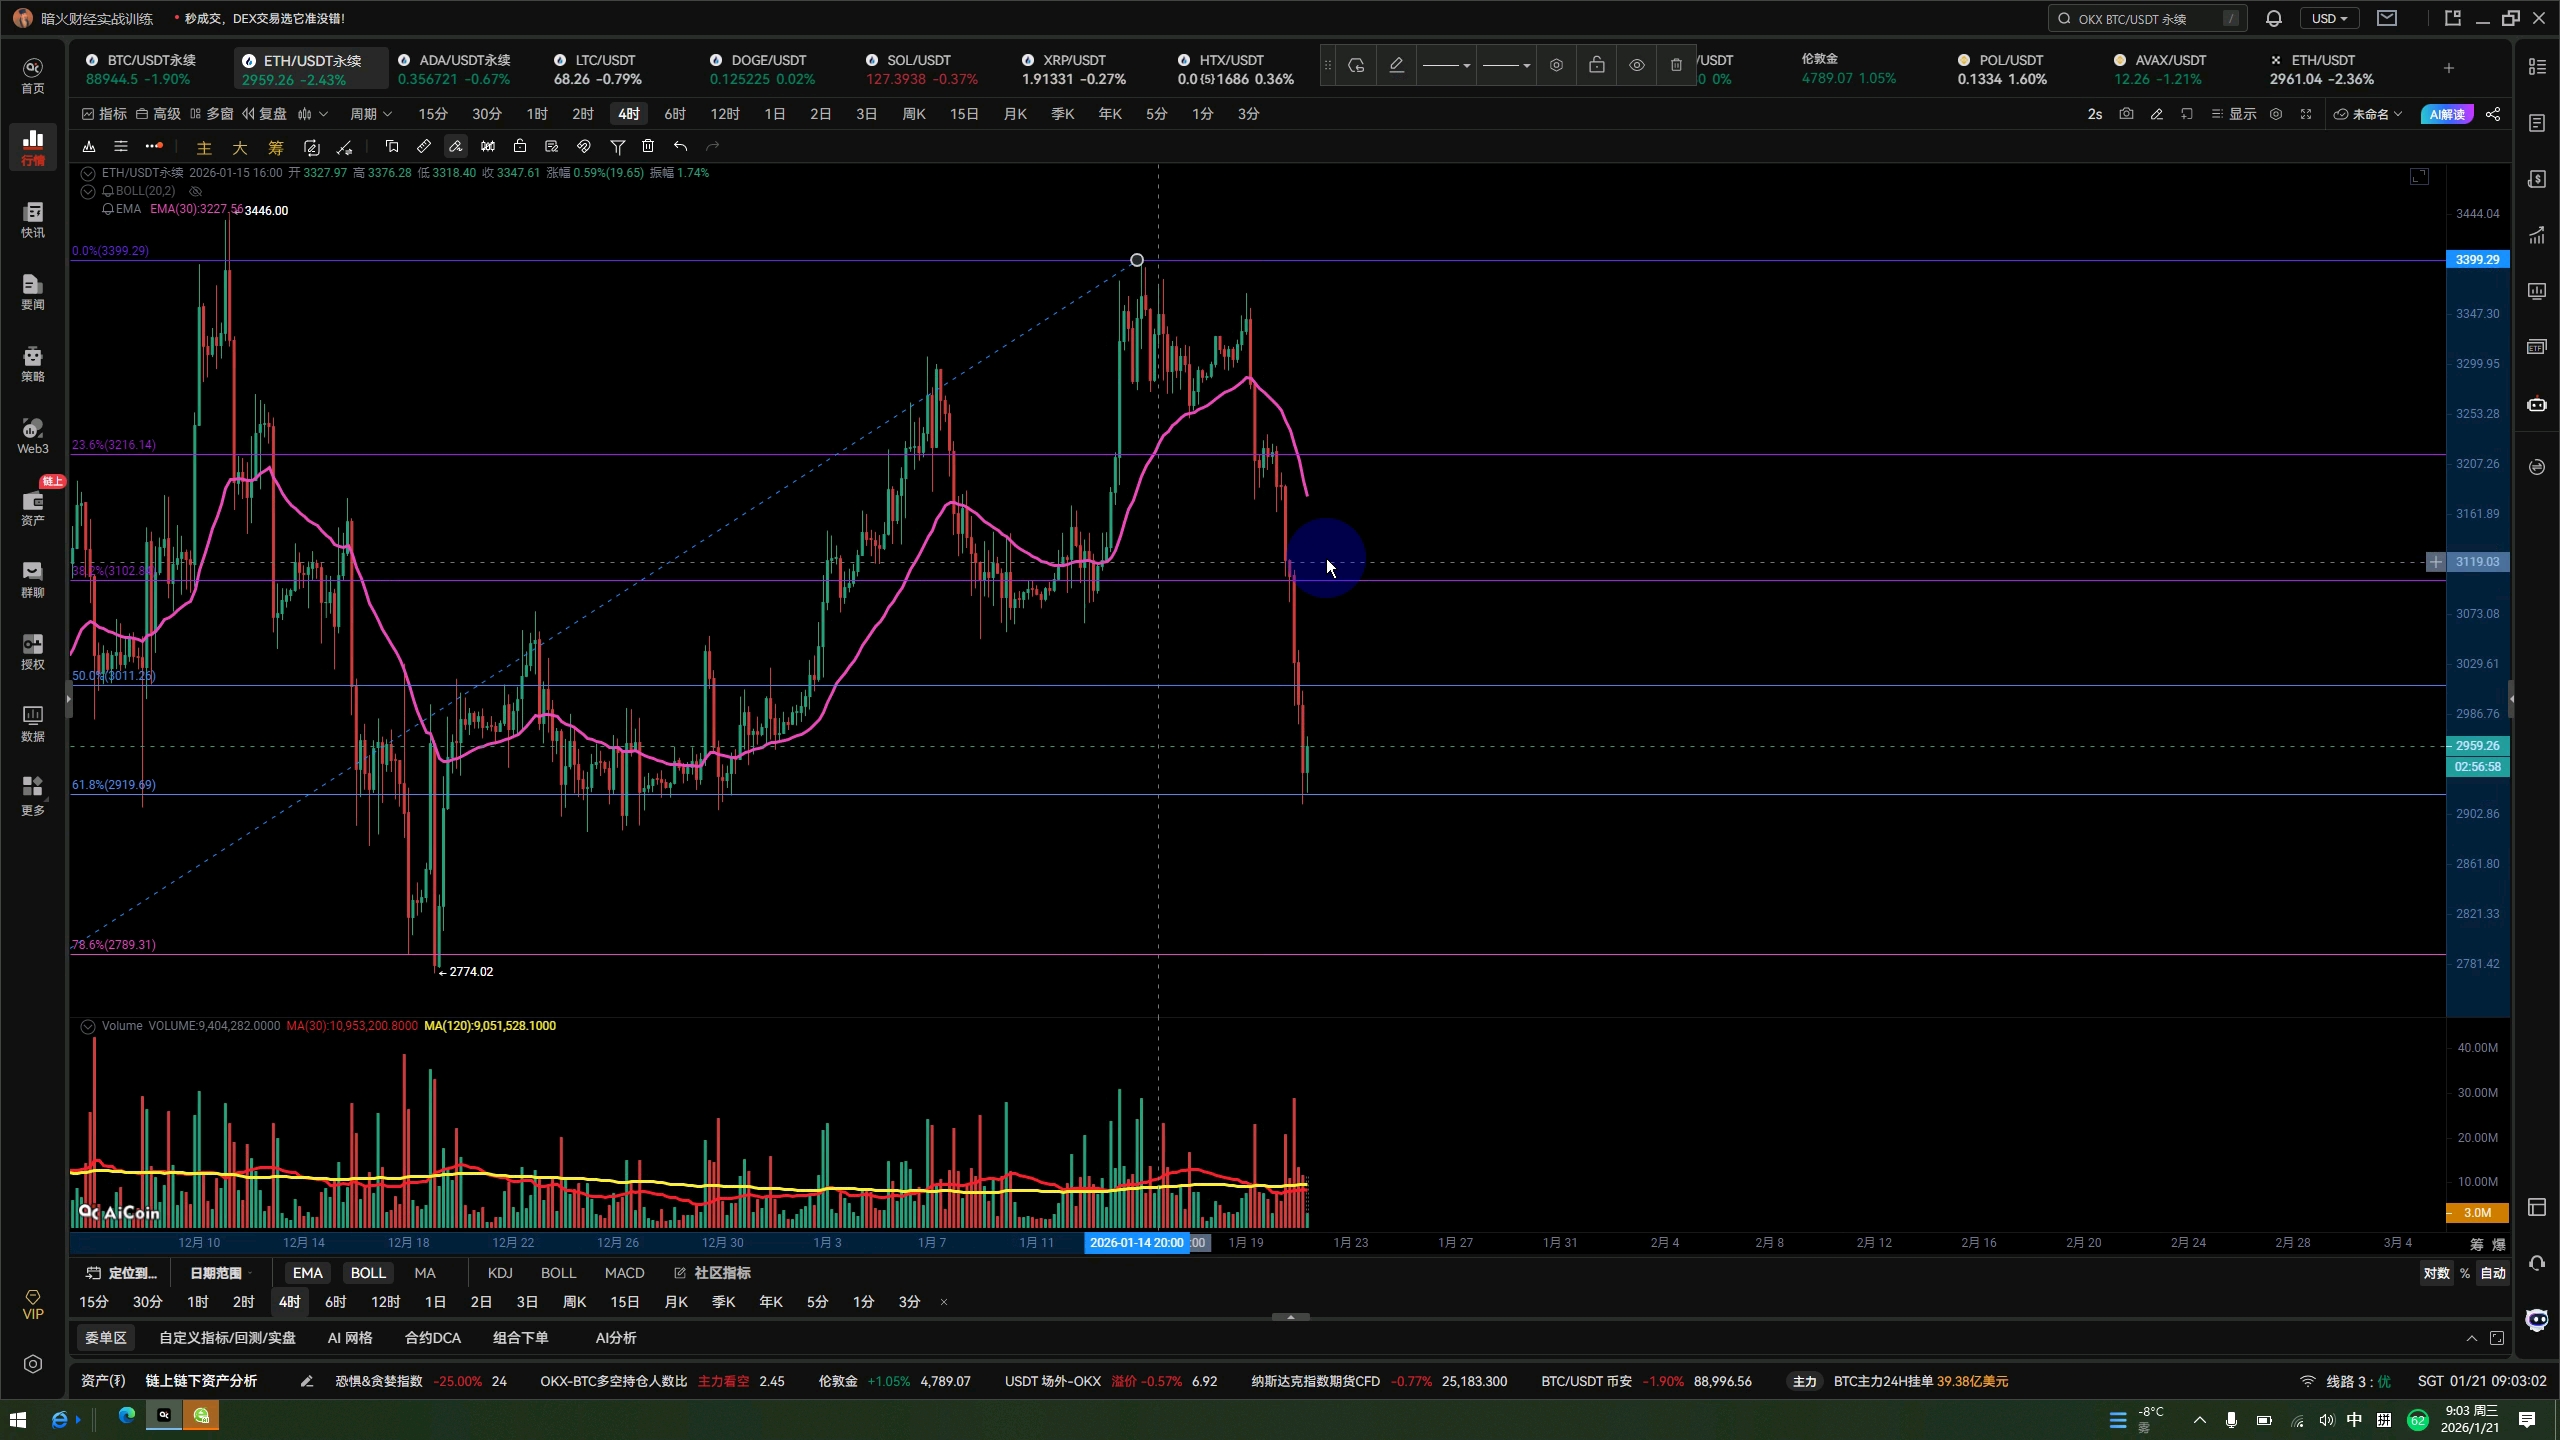Viewport: 2560px width, 1440px height.
Task: Click the undo arrow icon
Action: coord(680,147)
